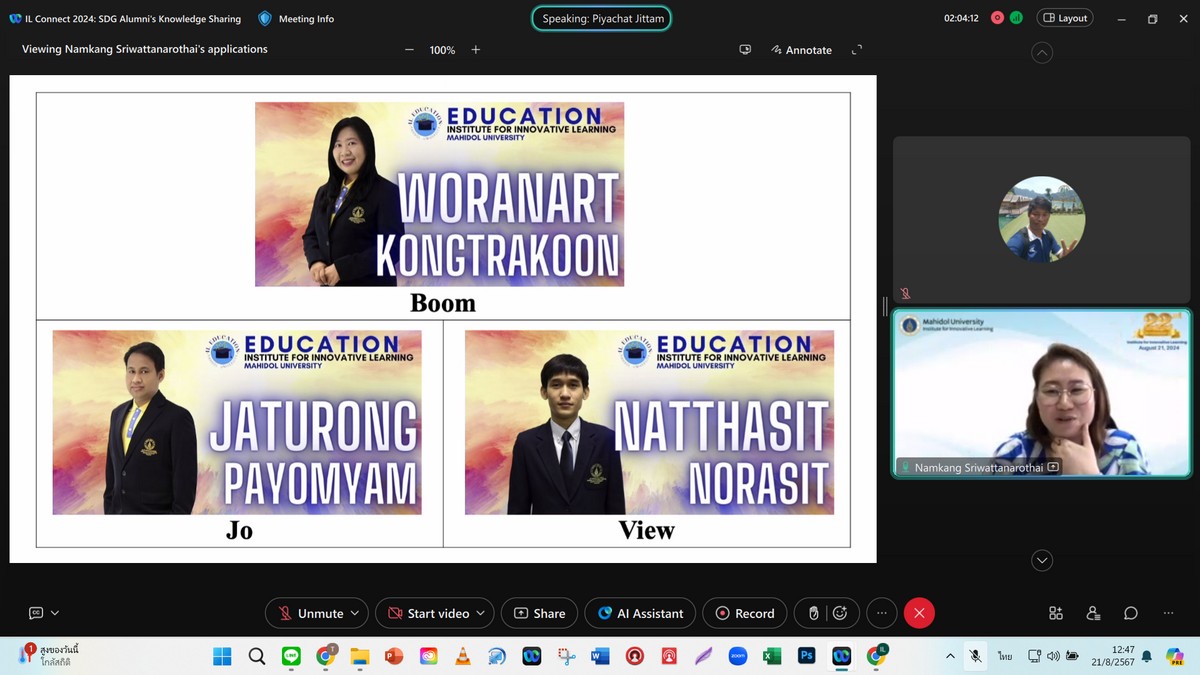Screen dimensions: 1200x675
Task: Toggle recording with the Record button
Action: click(744, 613)
